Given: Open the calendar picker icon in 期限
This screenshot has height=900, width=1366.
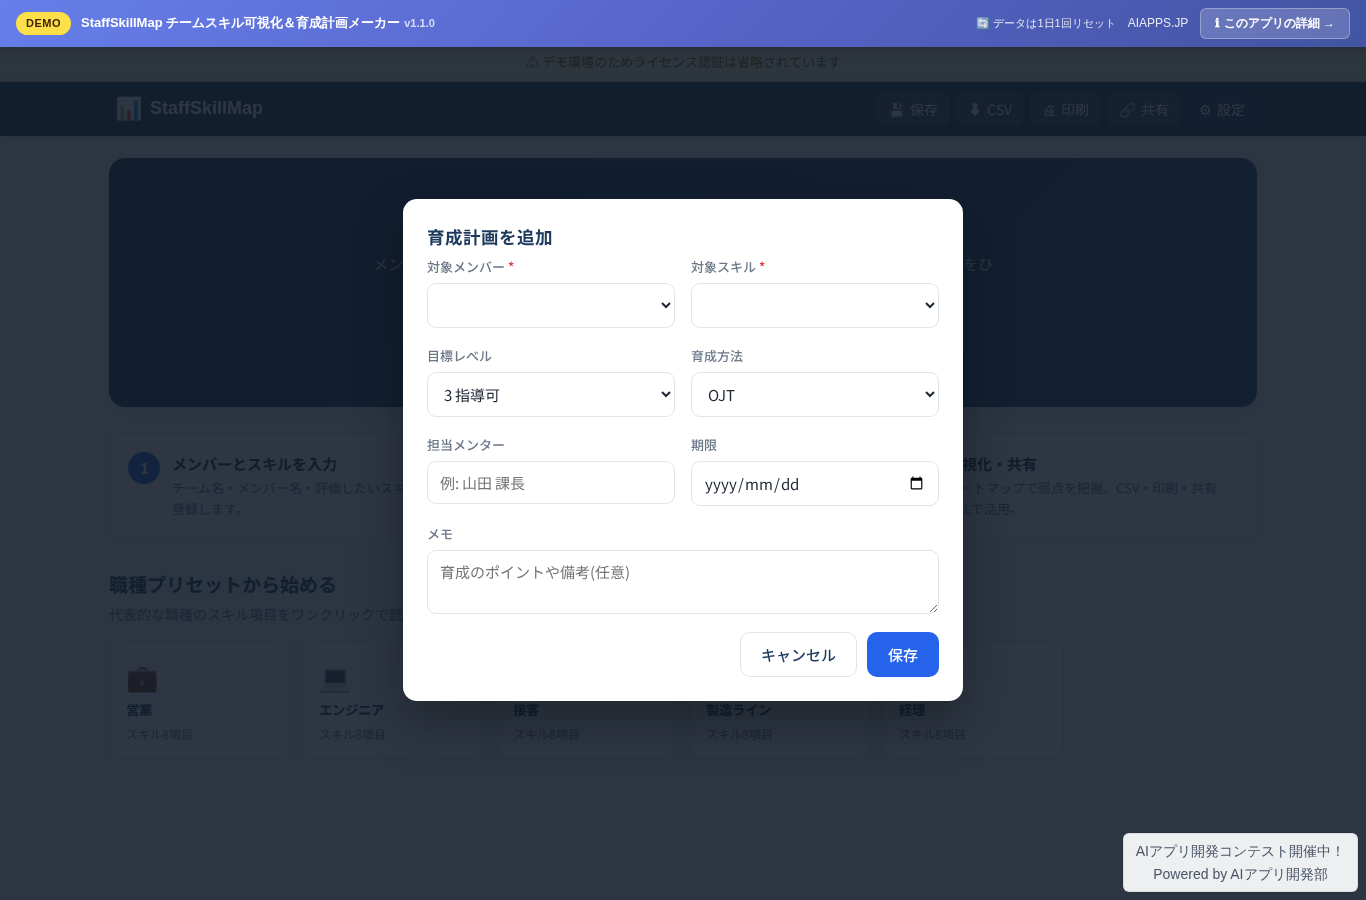Looking at the screenshot, I should click(x=916, y=483).
